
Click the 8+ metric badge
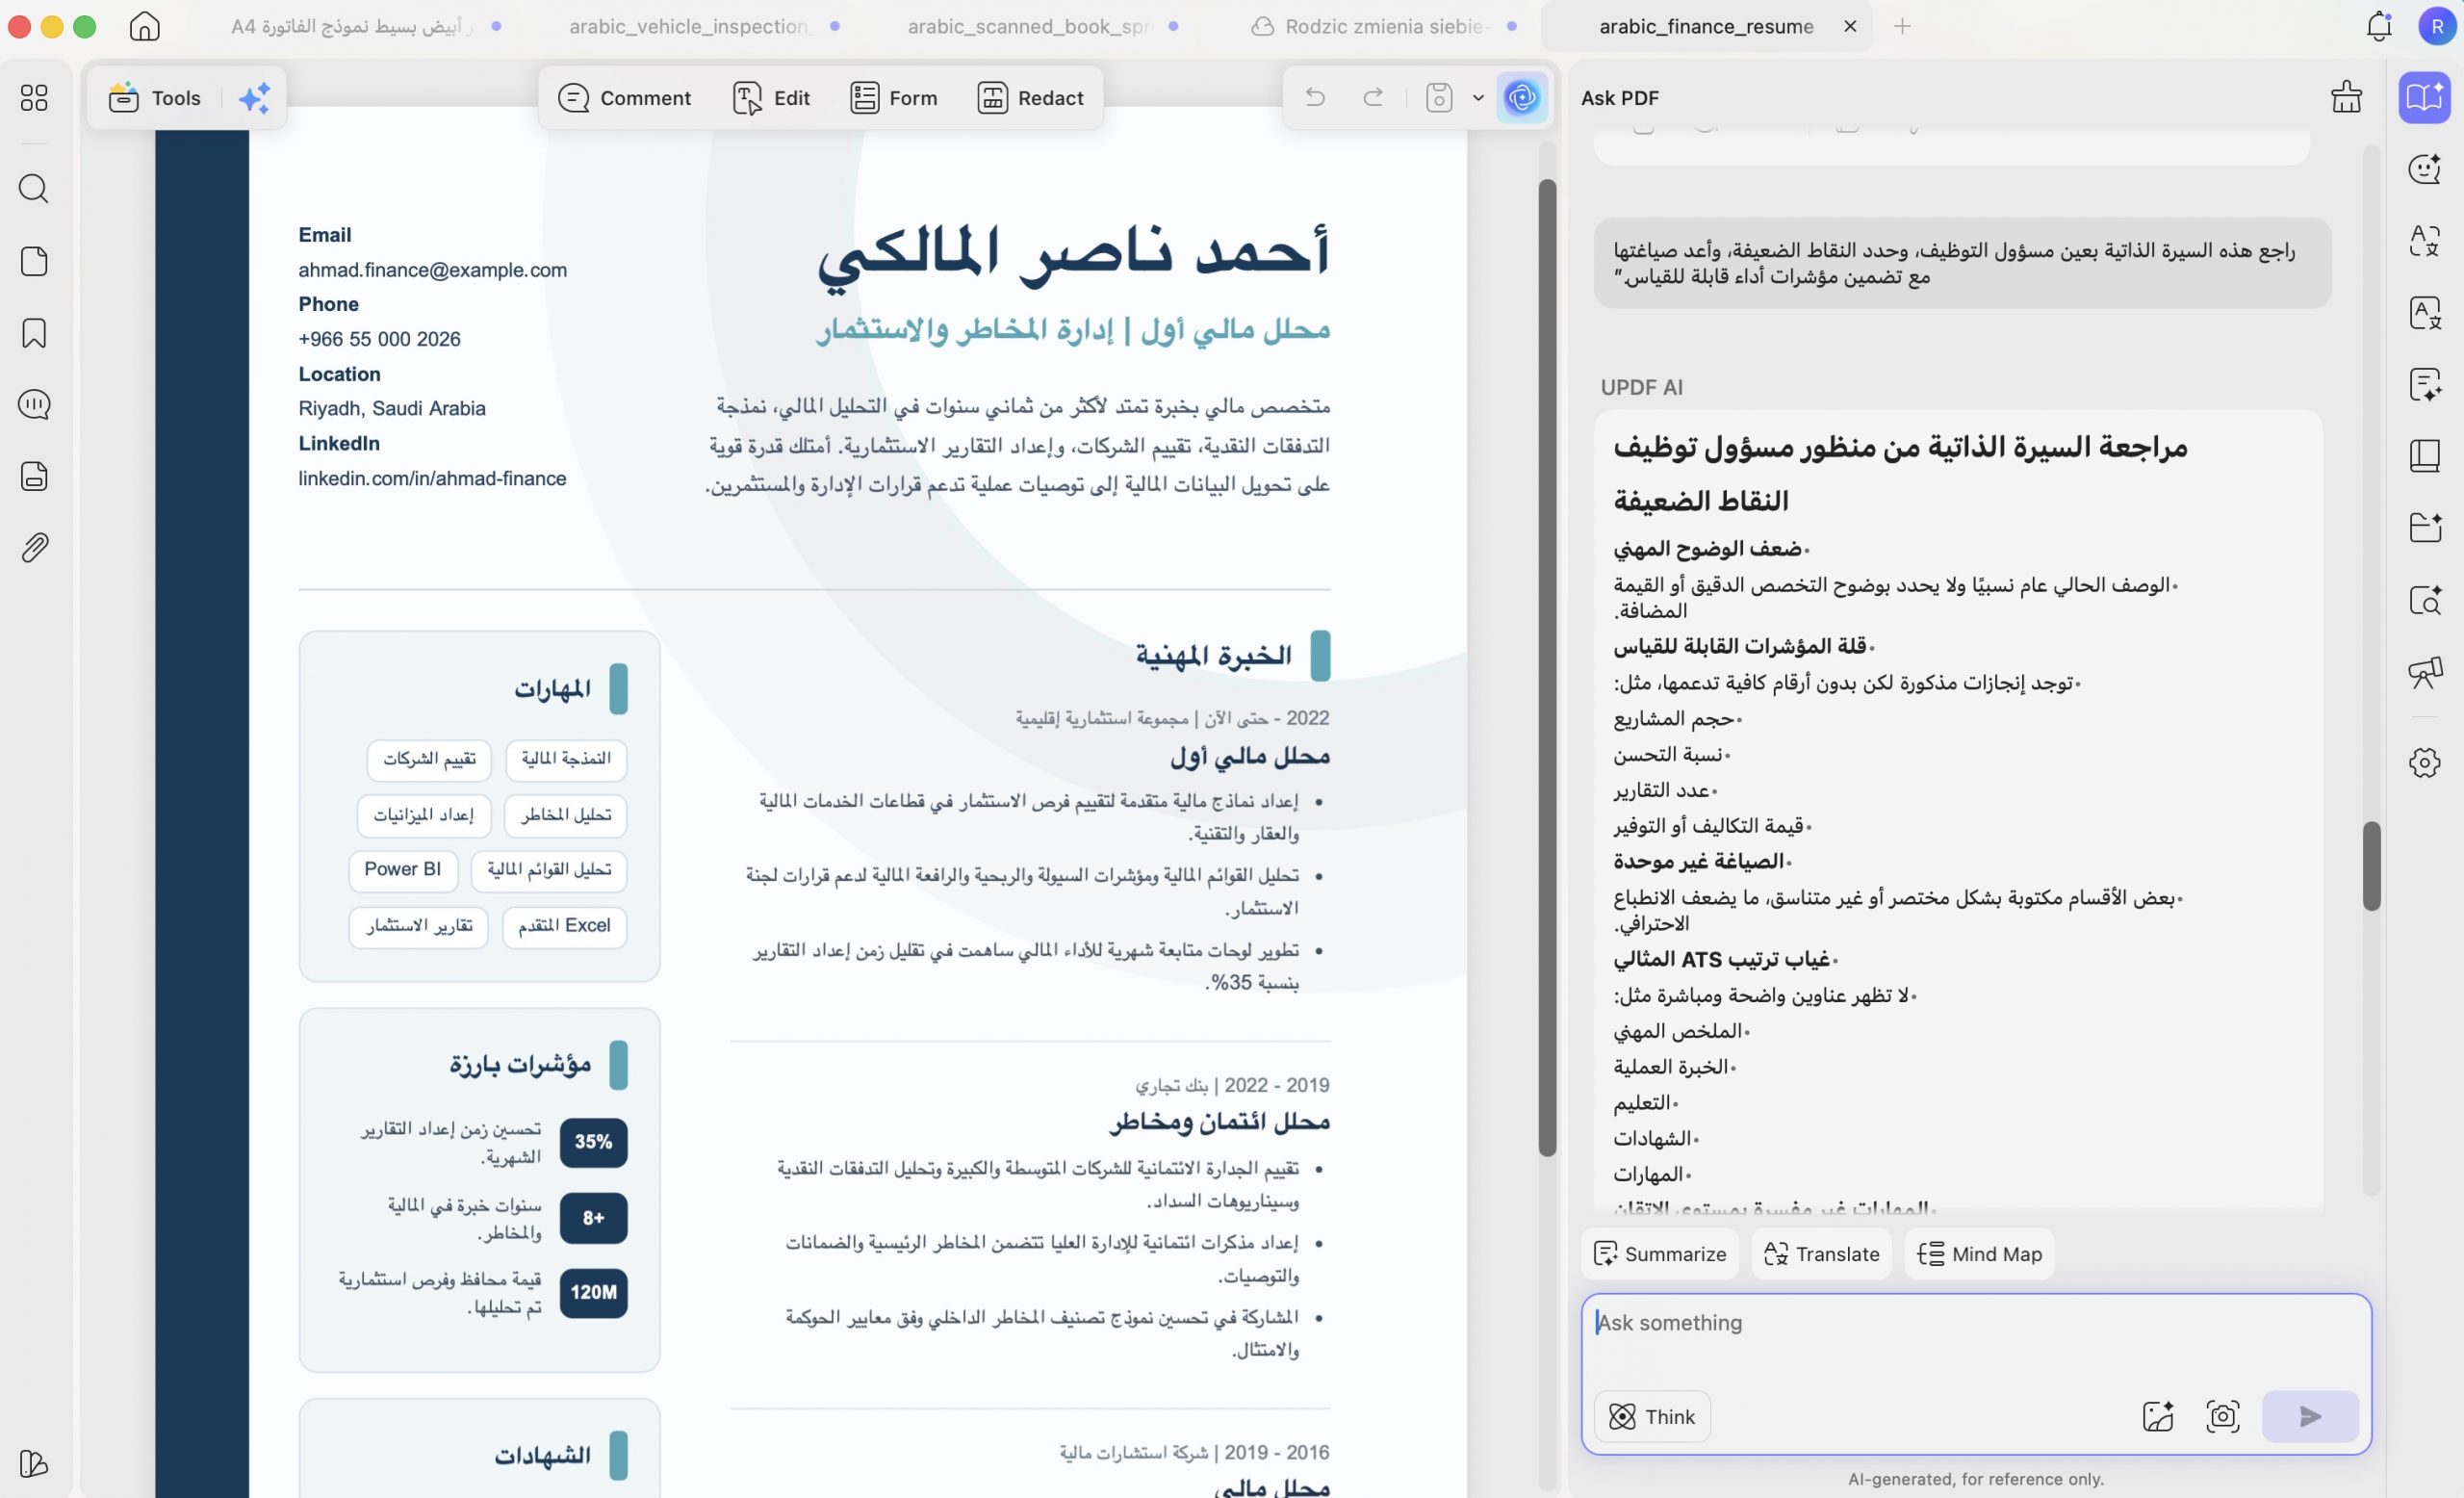pos(593,1218)
